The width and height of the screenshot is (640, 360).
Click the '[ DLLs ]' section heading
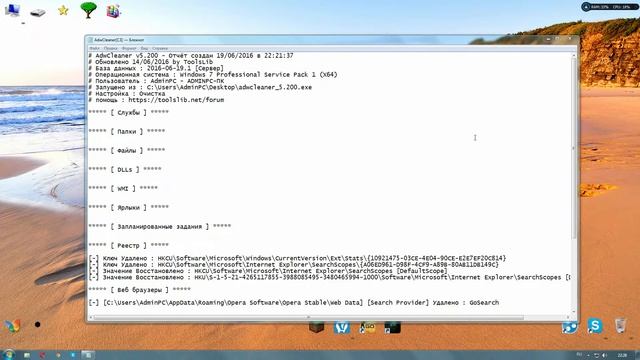coord(125,169)
